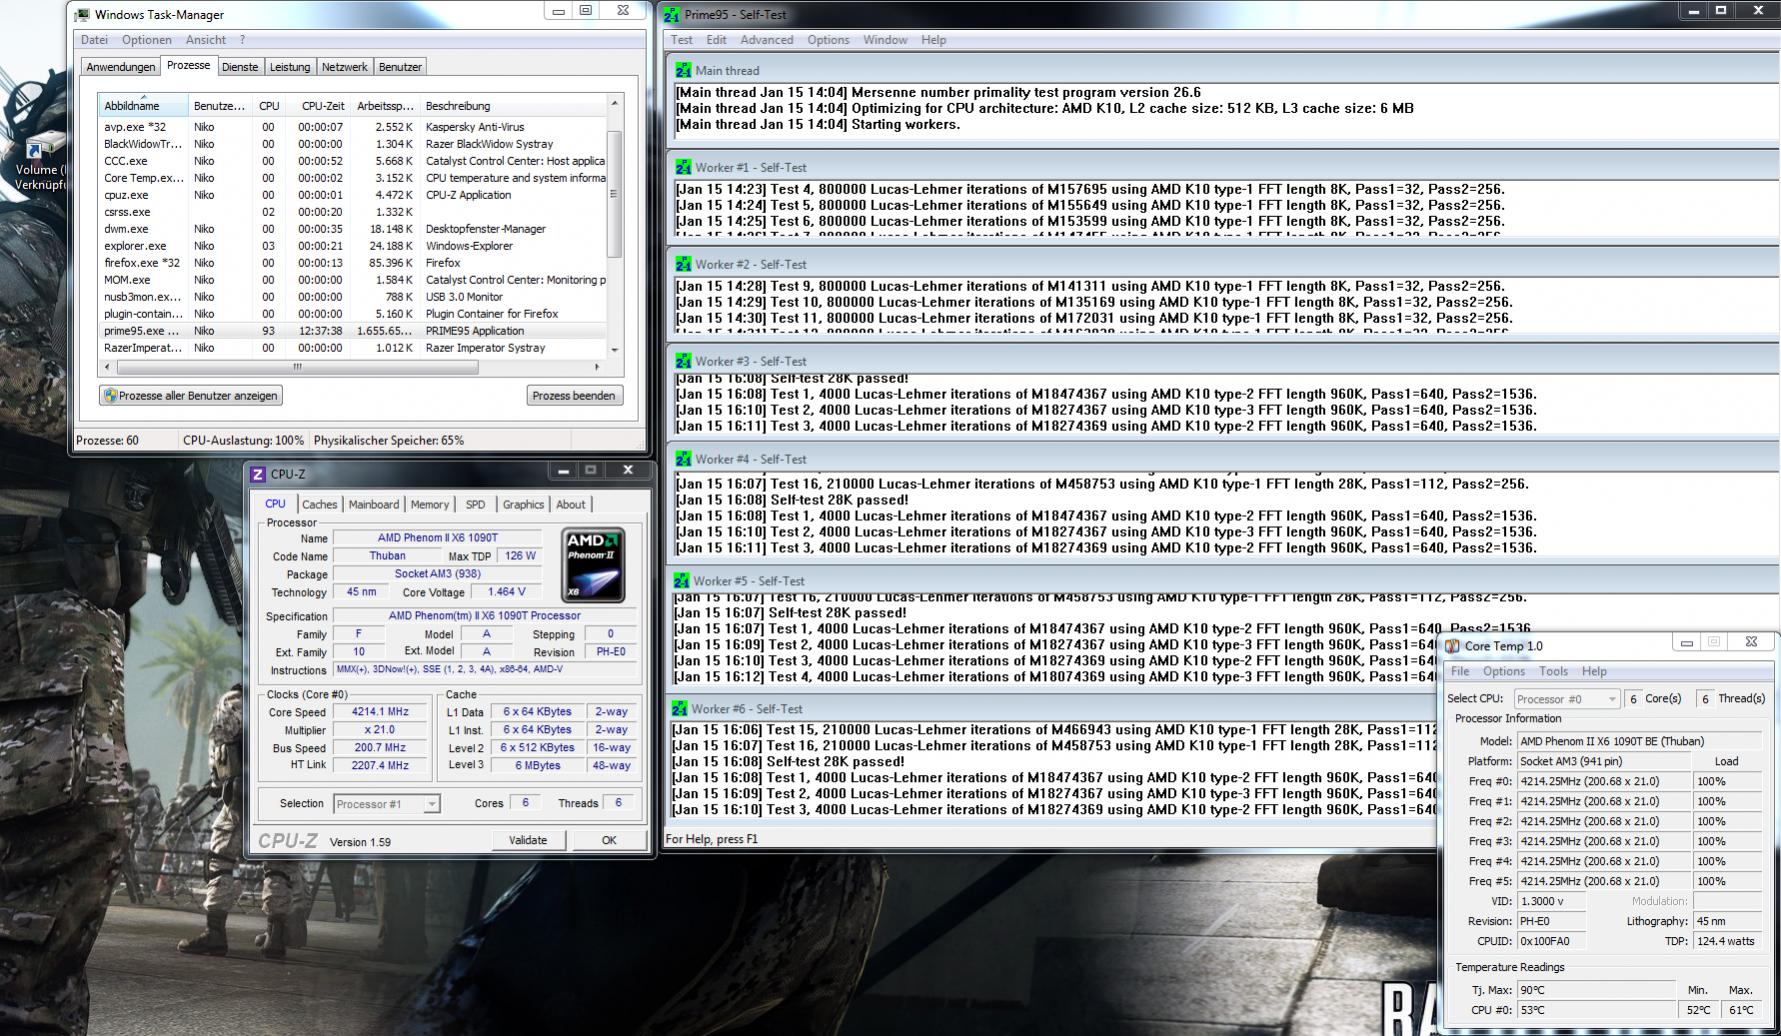Click the VID value 1.3000 v
The image size is (1781, 1036).
click(x=1551, y=901)
